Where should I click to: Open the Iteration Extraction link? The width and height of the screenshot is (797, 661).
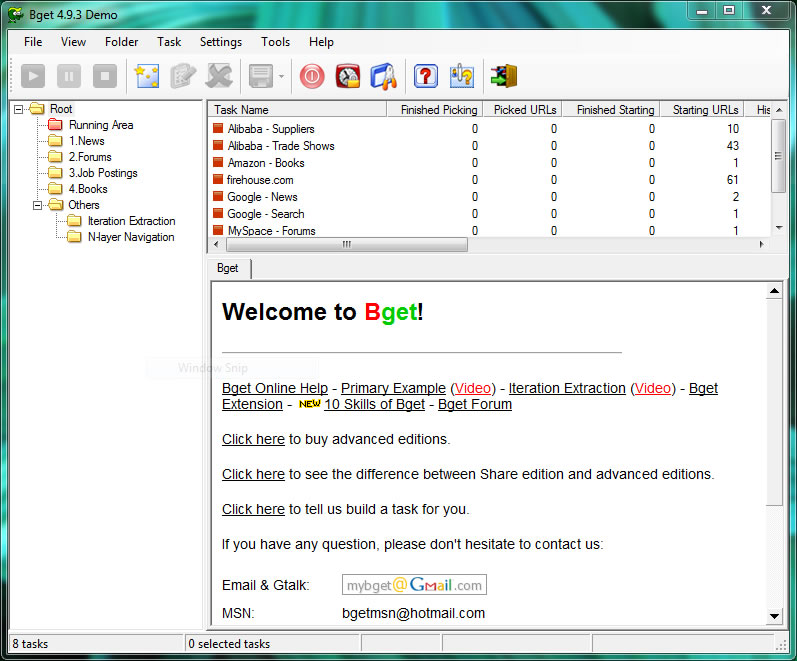pos(567,388)
